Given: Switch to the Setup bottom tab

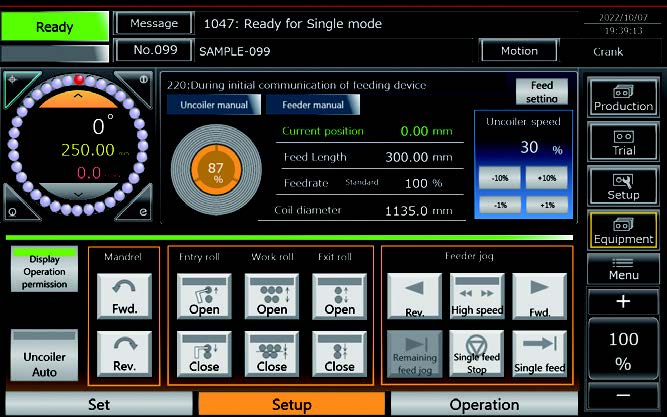Looking at the screenshot, I should [291, 404].
